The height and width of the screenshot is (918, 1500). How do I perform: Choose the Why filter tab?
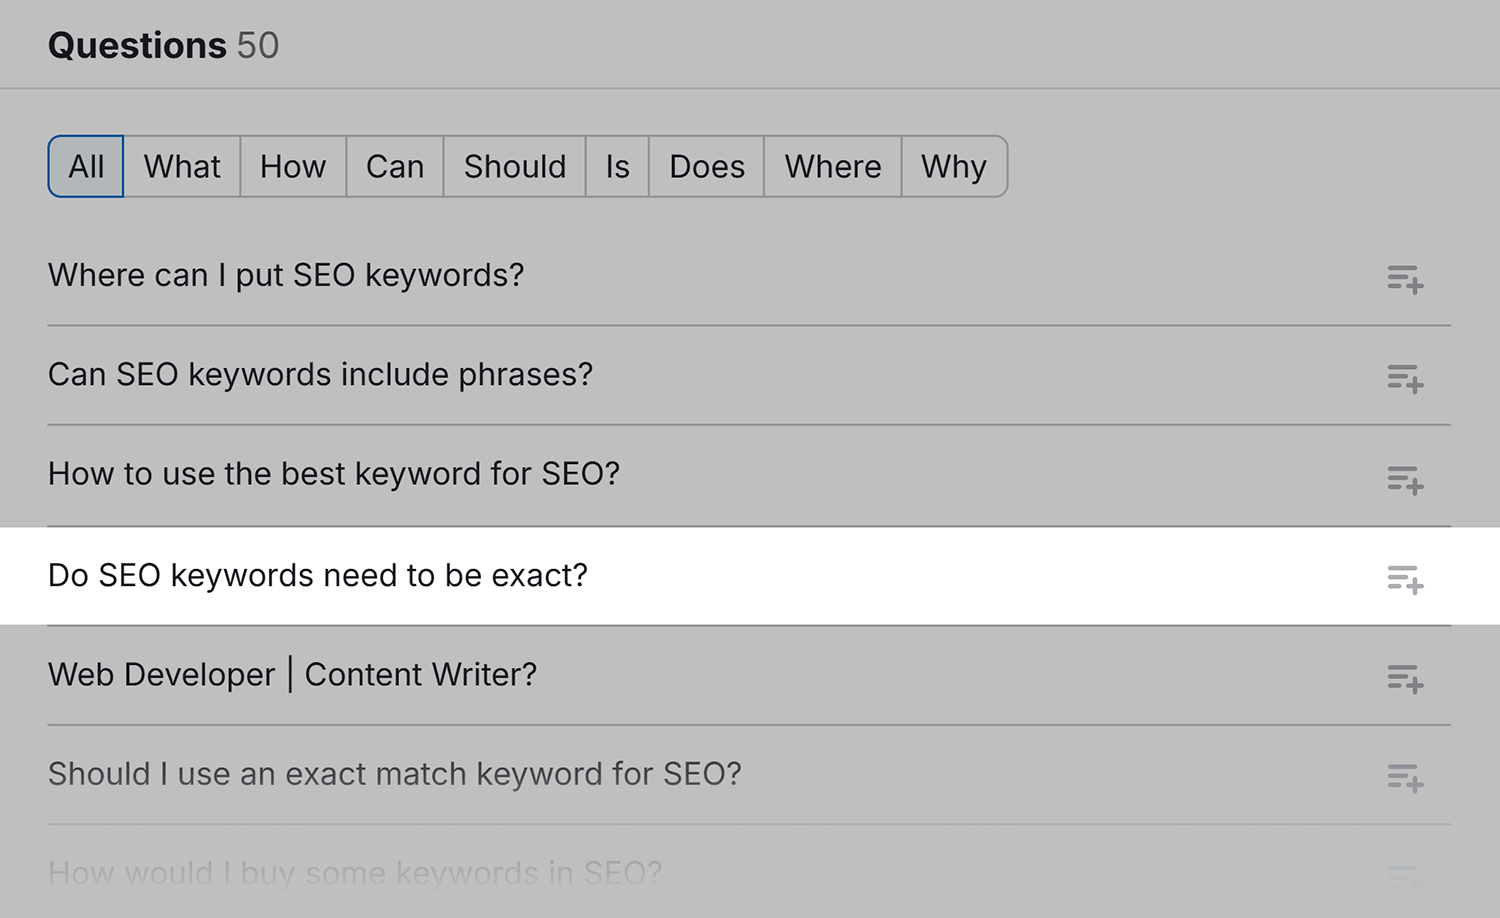pyautogui.click(x=954, y=166)
